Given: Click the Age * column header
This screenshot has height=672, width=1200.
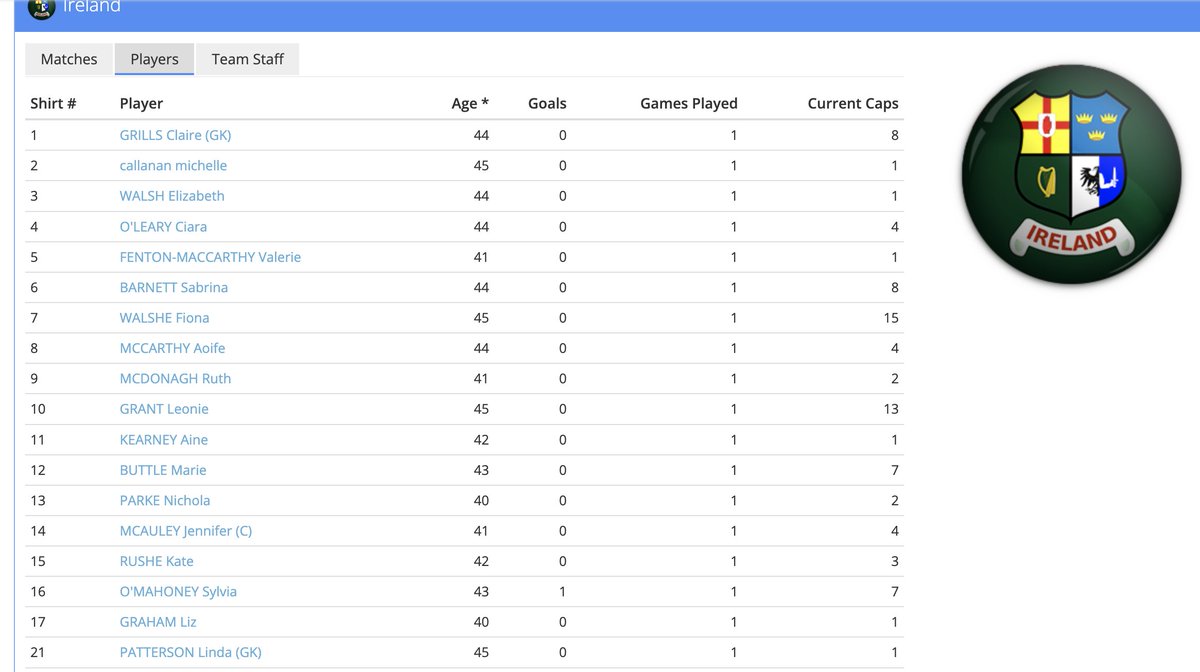Looking at the screenshot, I should click(470, 103).
